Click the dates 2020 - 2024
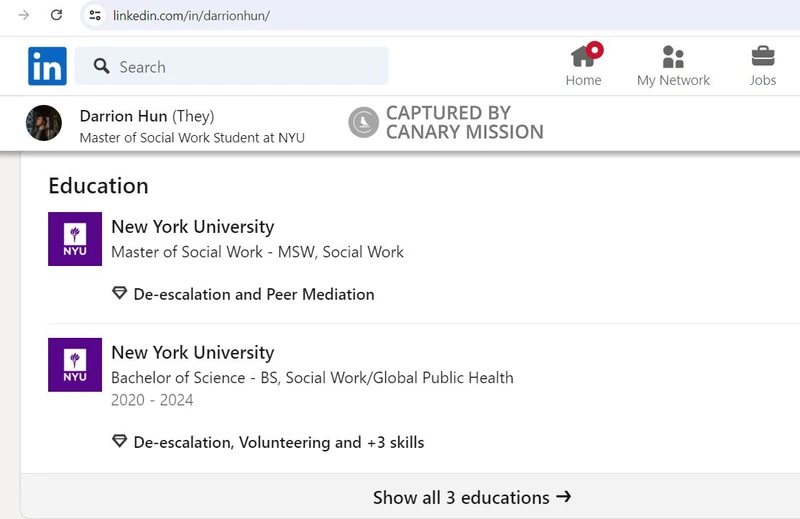This screenshot has width=800, height=519. [152, 400]
